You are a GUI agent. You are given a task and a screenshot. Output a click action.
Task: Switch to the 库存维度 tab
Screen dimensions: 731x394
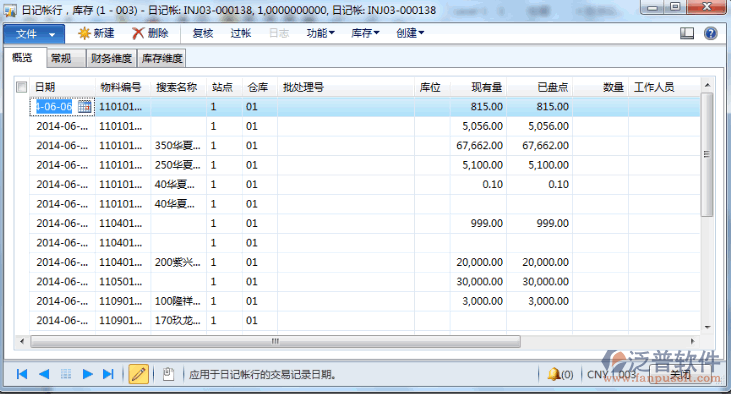point(162,58)
